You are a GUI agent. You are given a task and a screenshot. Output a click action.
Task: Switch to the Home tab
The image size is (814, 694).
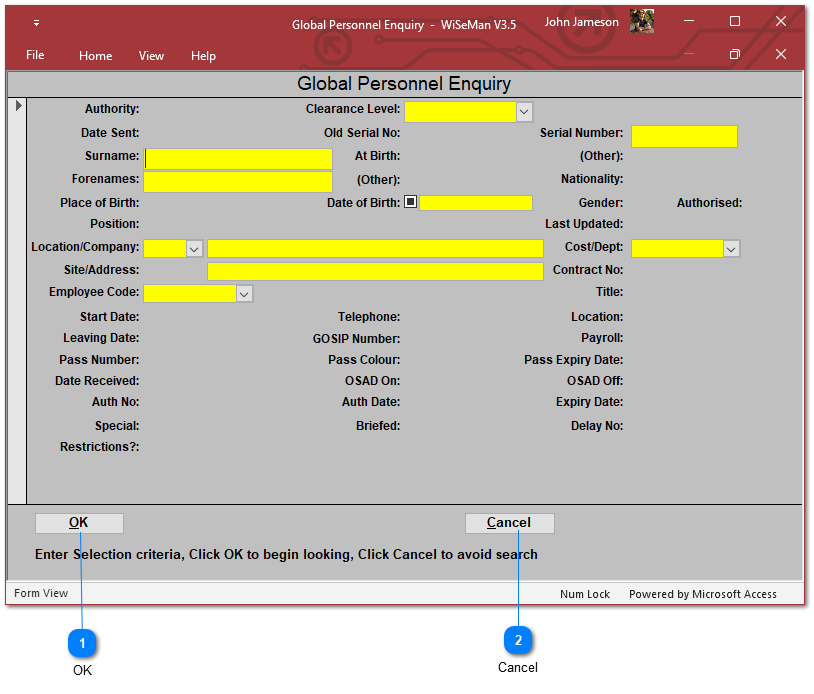tap(96, 56)
